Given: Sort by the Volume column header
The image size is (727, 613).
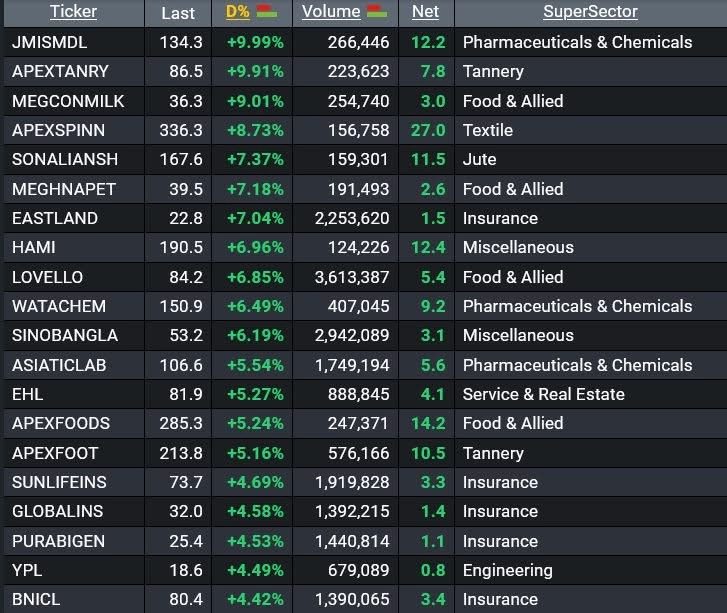Looking at the screenshot, I should [331, 12].
